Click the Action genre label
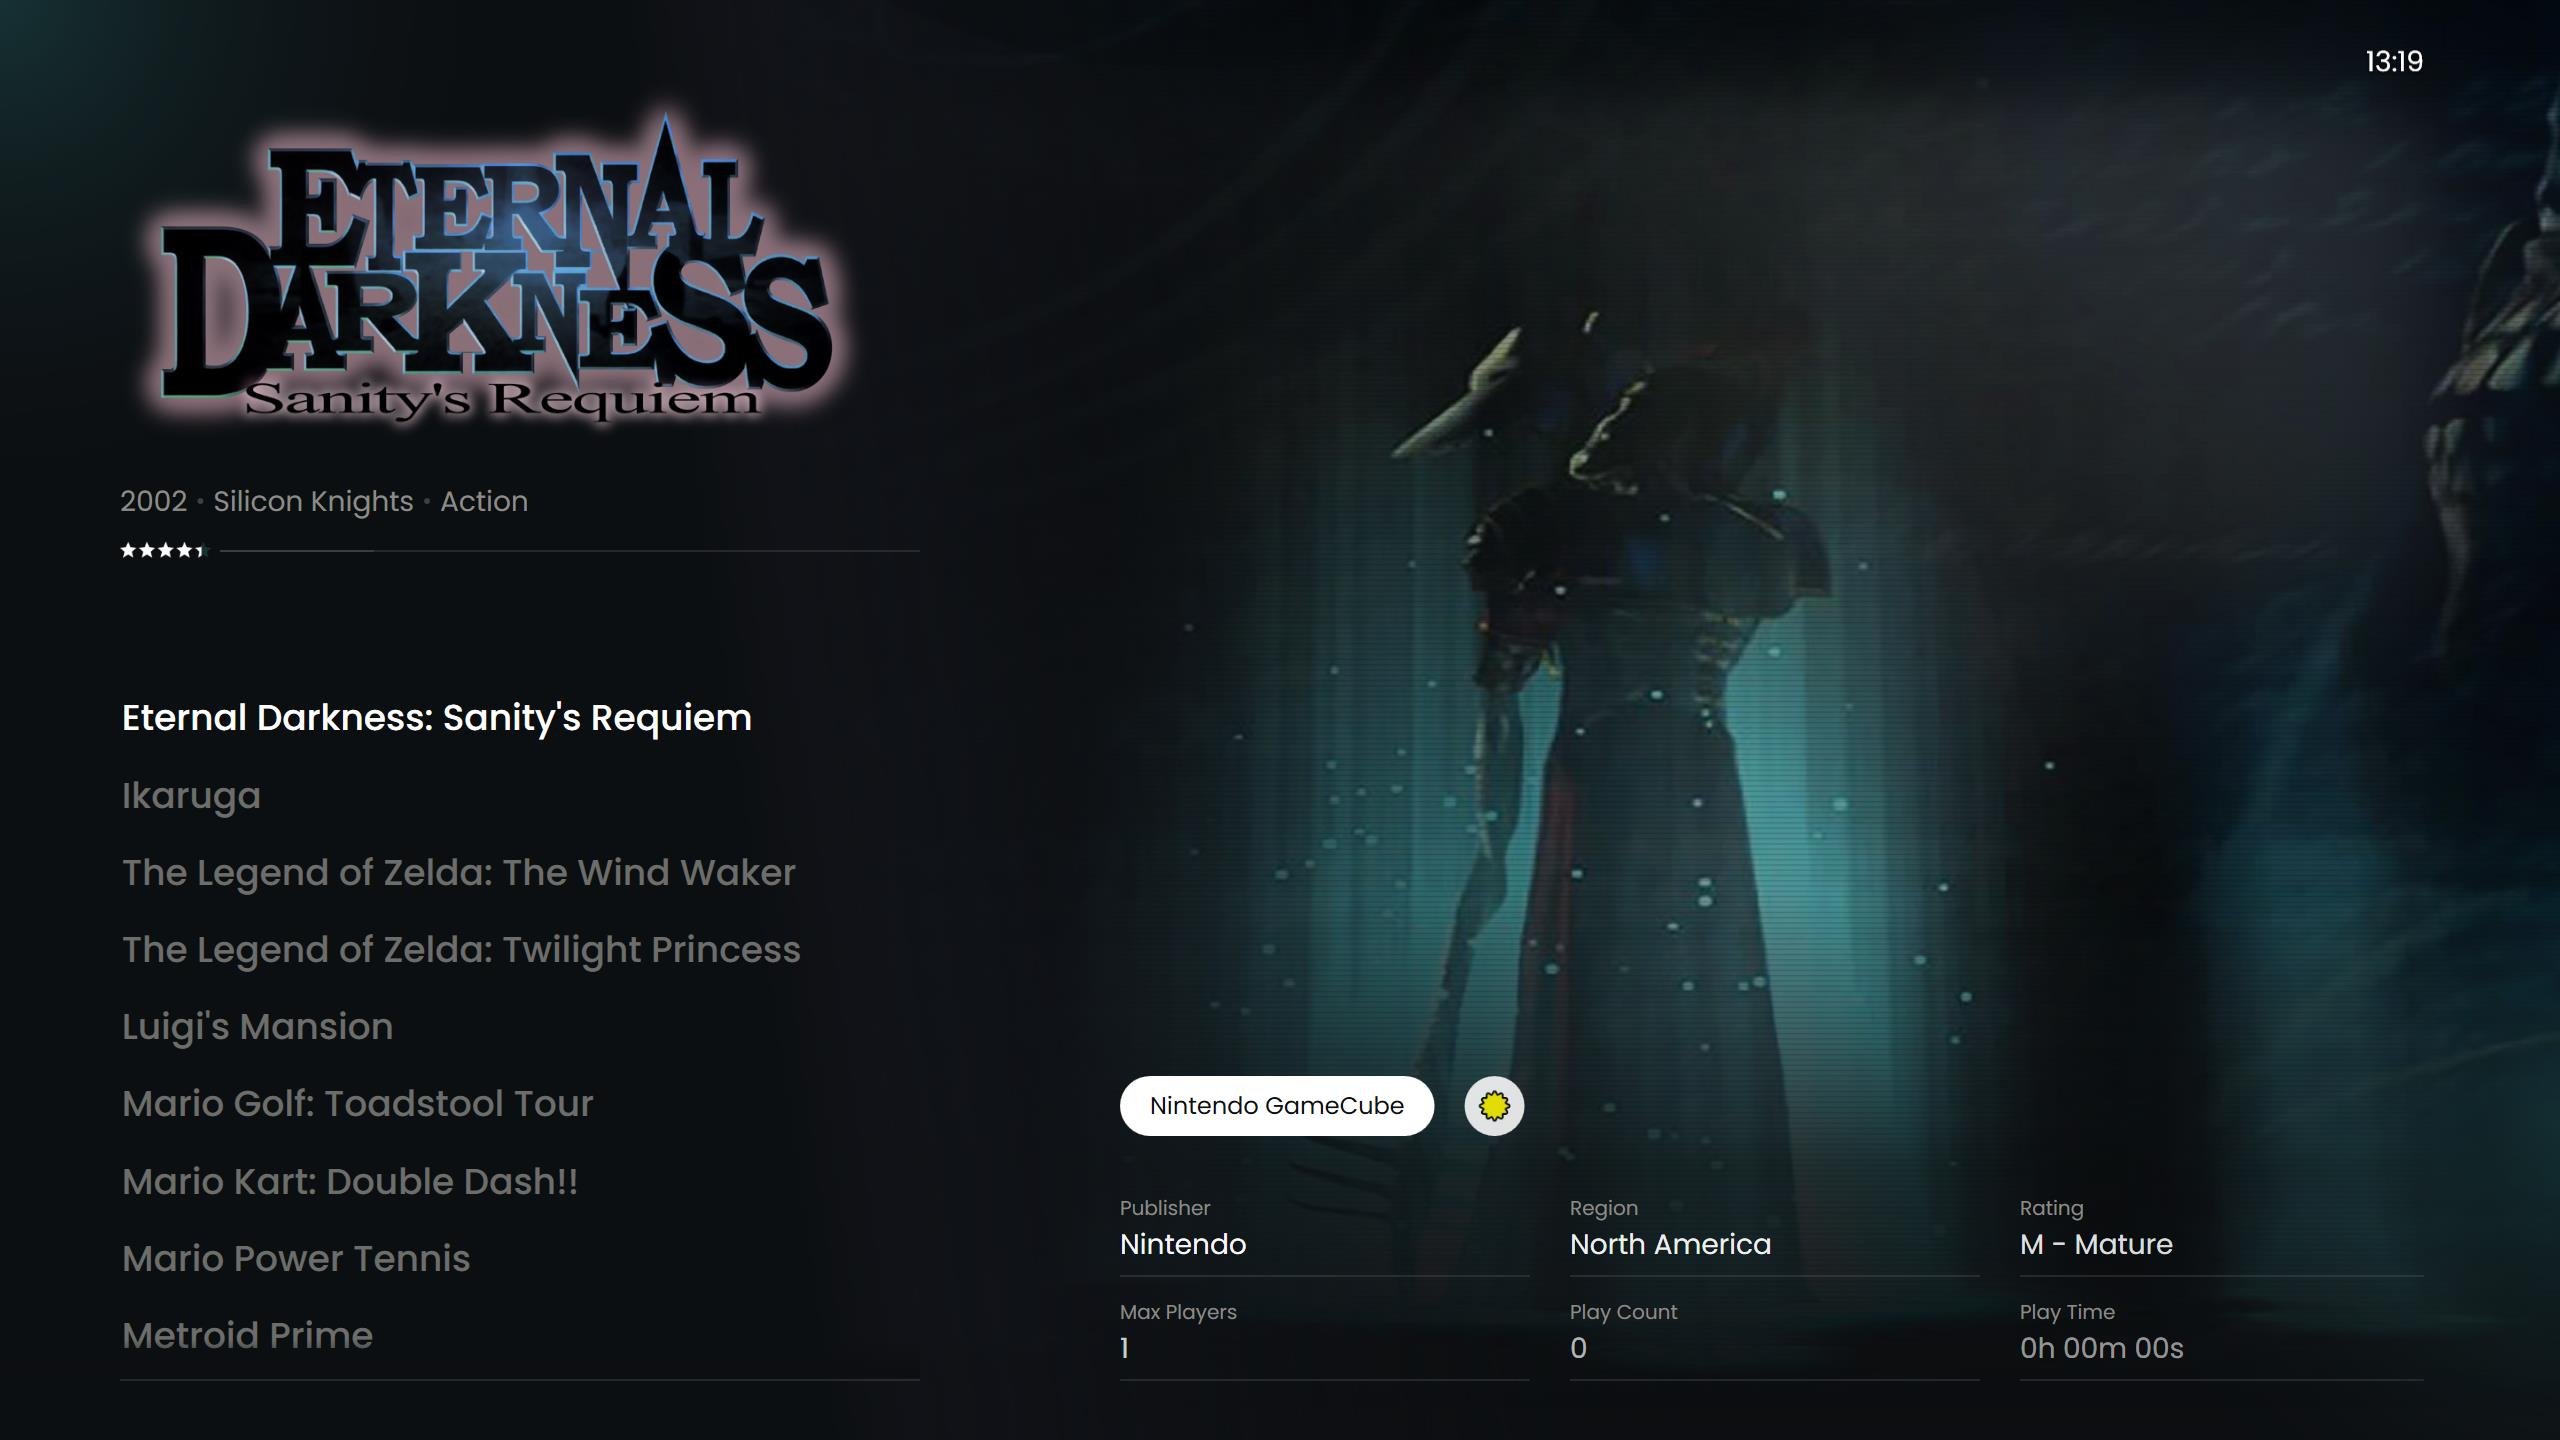 pos(484,501)
